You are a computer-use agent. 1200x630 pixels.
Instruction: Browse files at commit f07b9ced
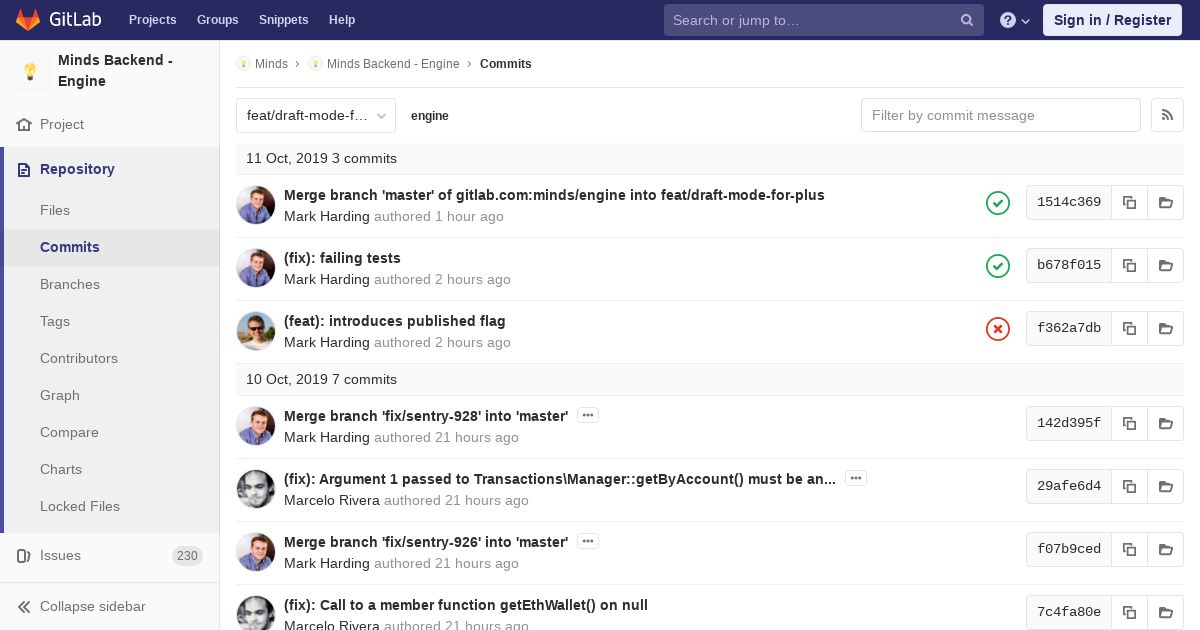point(1165,549)
